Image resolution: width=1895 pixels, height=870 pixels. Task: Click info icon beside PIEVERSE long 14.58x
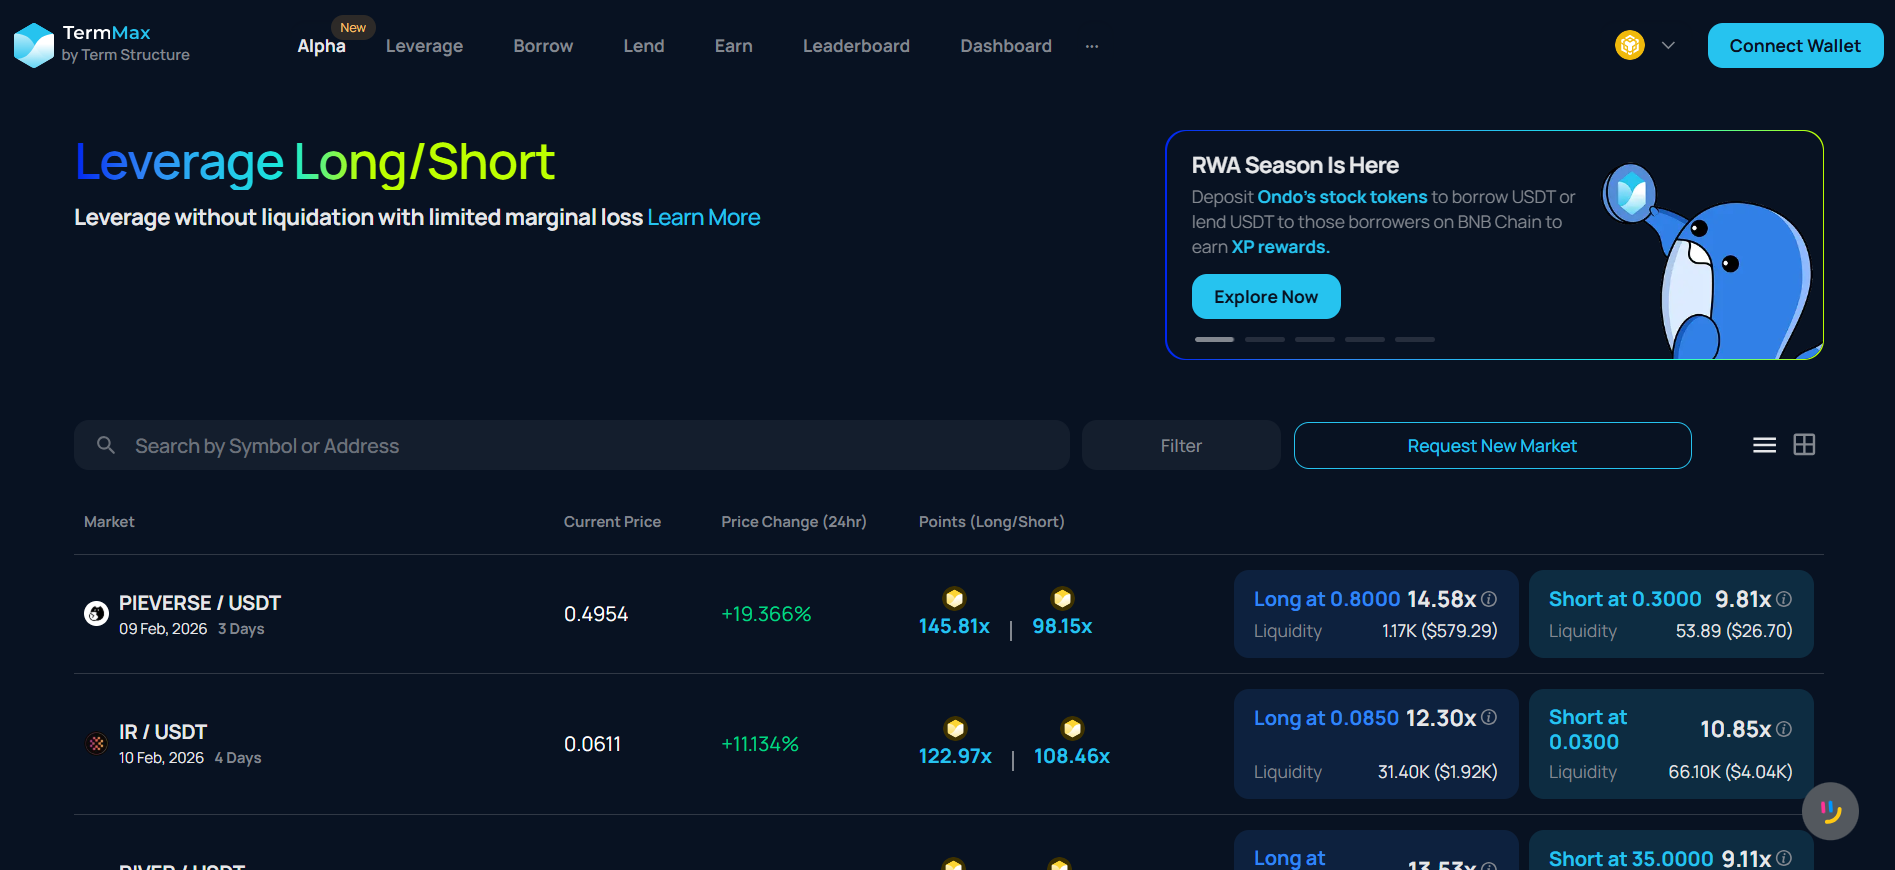pos(1489,599)
